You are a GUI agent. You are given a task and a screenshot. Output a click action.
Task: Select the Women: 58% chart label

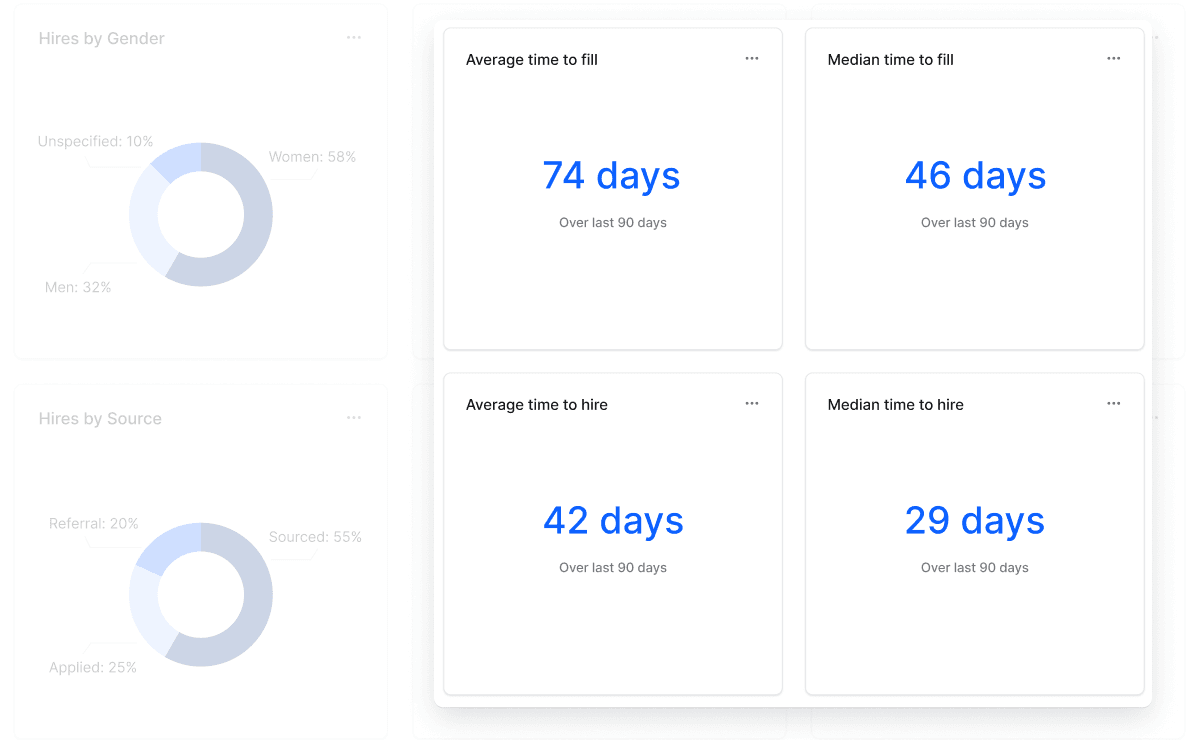pyautogui.click(x=311, y=156)
